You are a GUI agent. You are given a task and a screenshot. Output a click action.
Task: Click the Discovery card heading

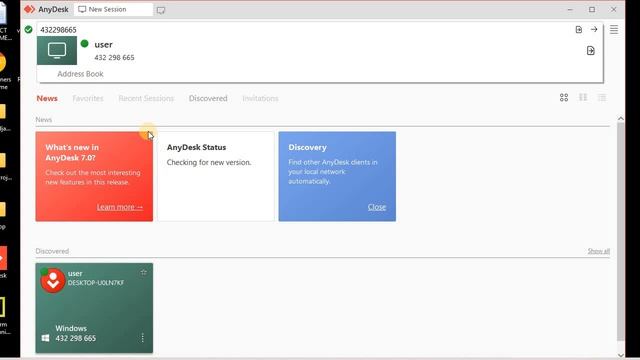pyautogui.click(x=307, y=147)
